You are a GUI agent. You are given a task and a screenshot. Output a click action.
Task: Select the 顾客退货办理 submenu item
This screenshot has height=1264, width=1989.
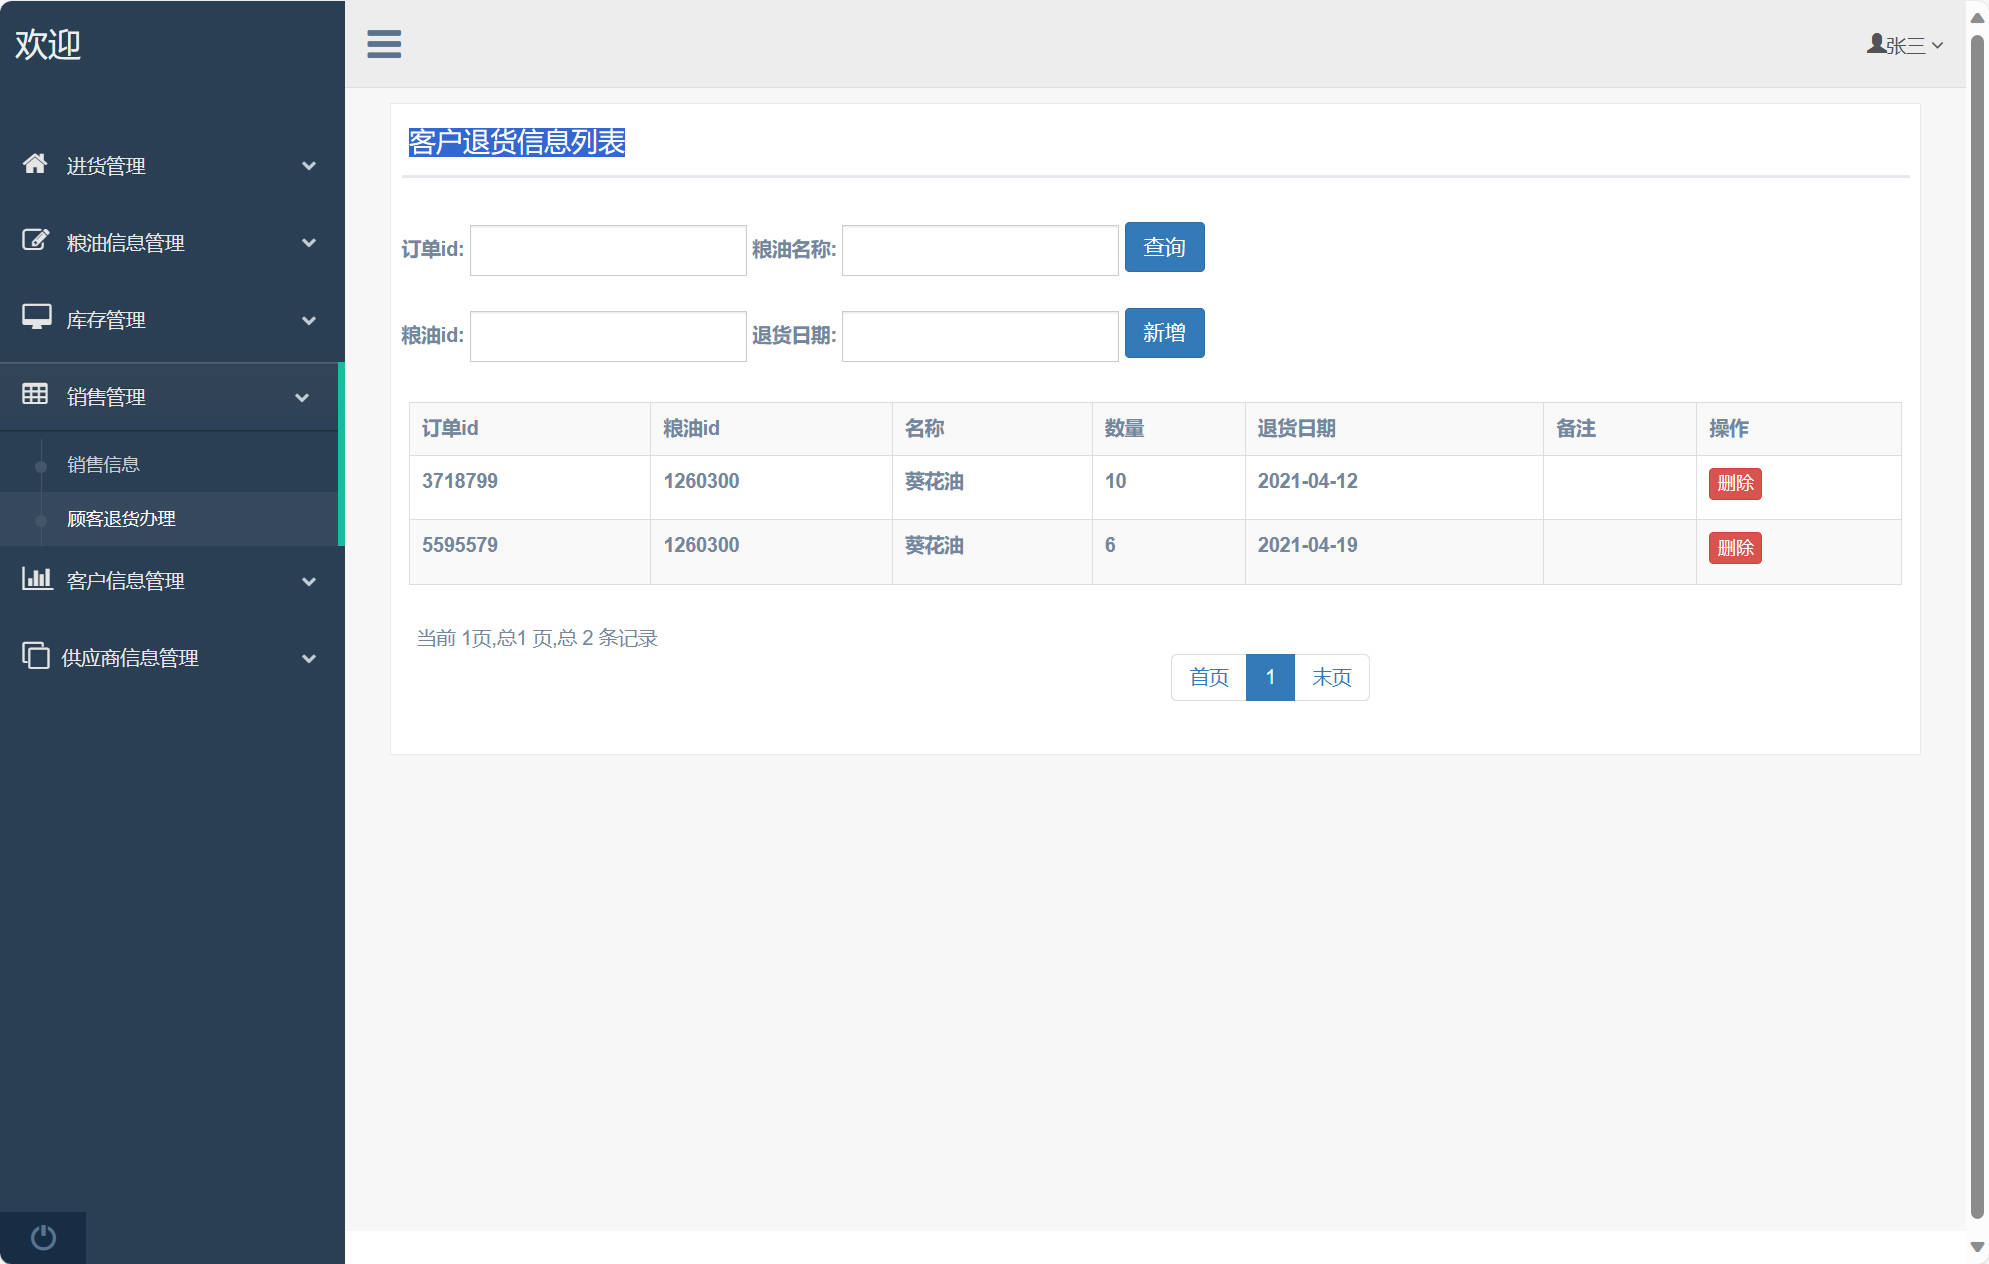pyautogui.click(x=121, y=519)
